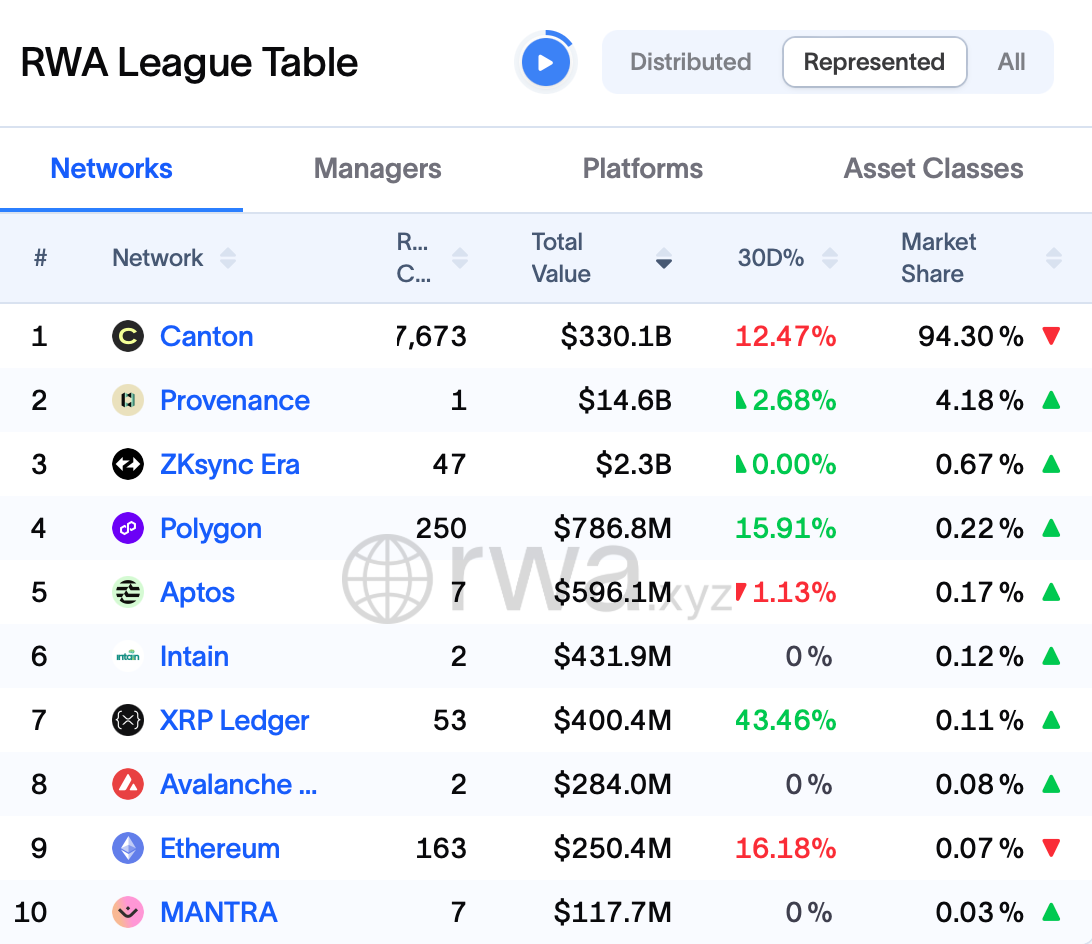Click the Provenance network logo icon
Image resolution: width=1092 pixels, height=944 pixels.
[x=128, y=400]
